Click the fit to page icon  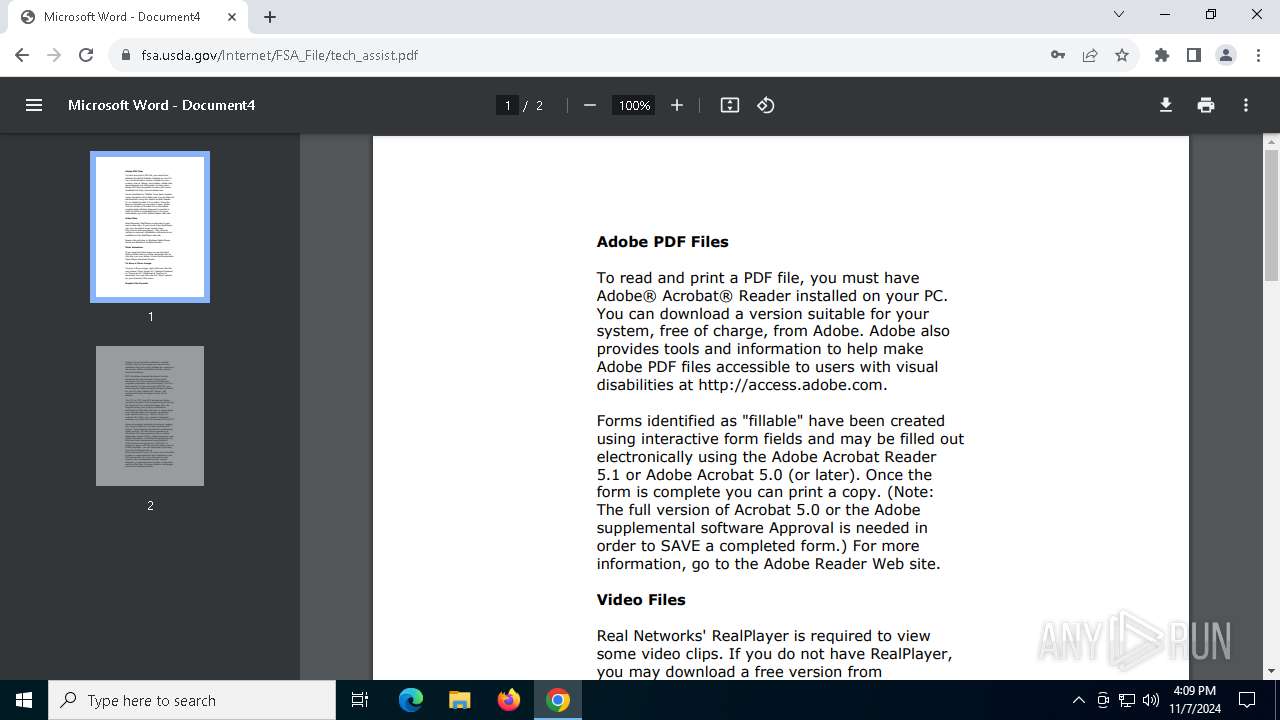730,105
